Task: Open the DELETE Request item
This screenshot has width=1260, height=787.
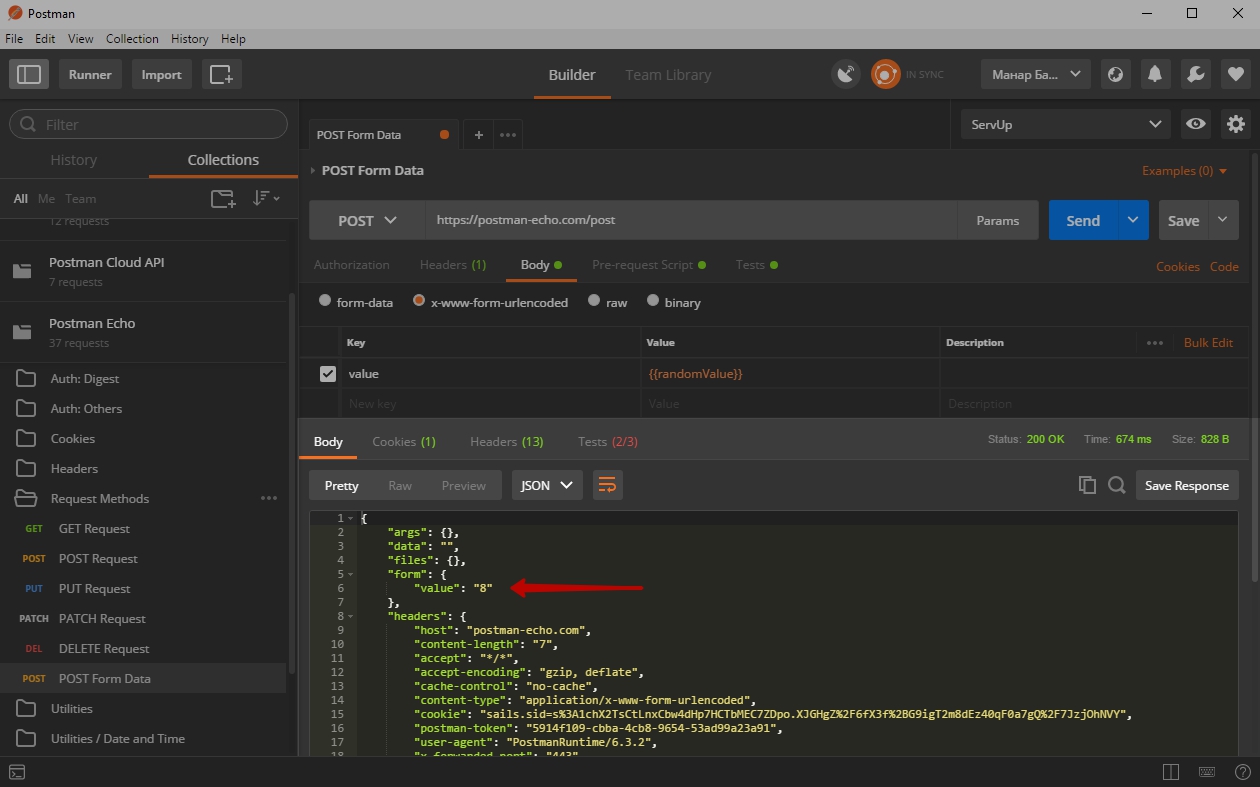Action: click(x=144, y=648)
